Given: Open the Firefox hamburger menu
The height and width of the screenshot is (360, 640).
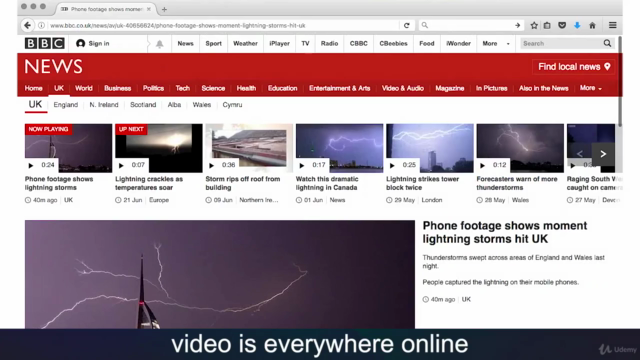Looking at the screenshot, I should coord(613,25).
